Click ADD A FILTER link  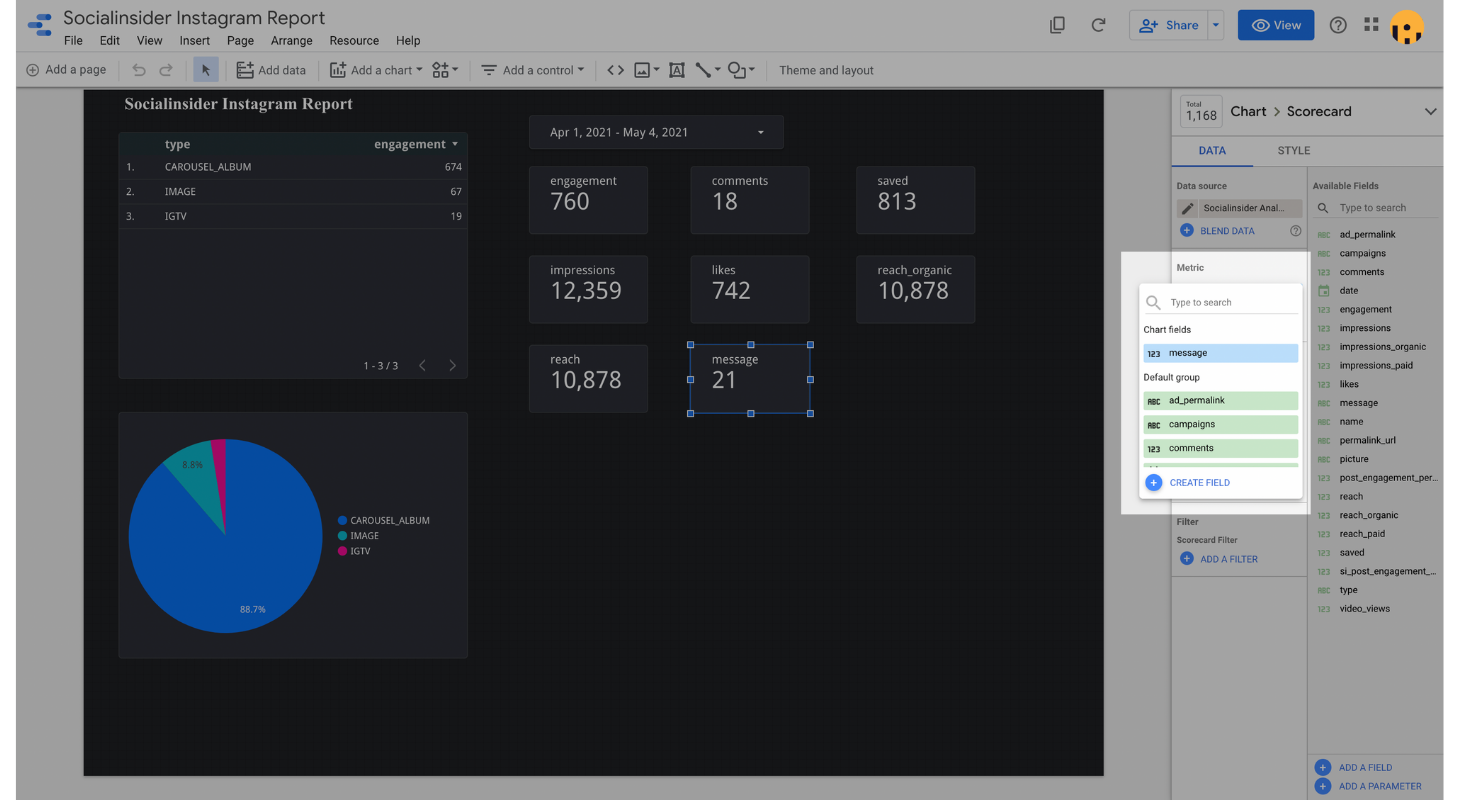tap(1228, 559)
